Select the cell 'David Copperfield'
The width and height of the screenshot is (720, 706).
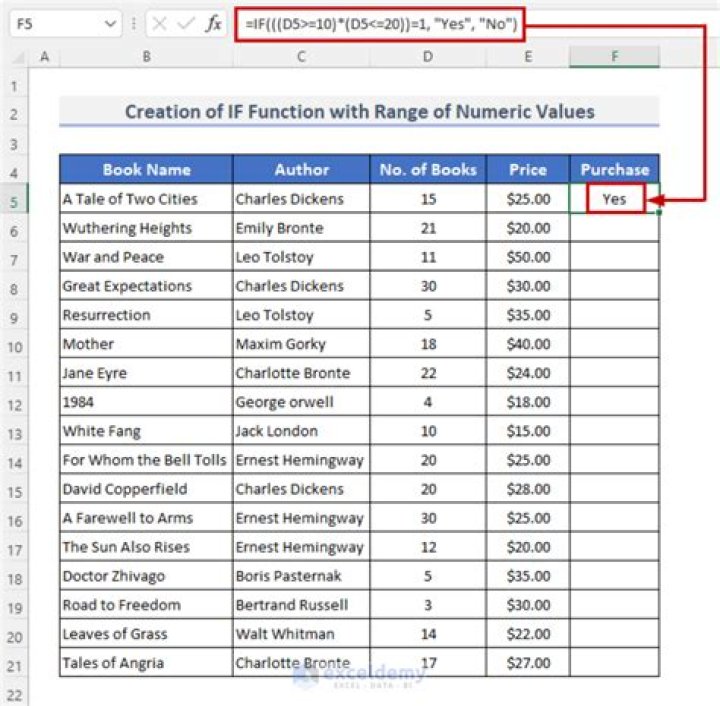(x=146, y=488)
